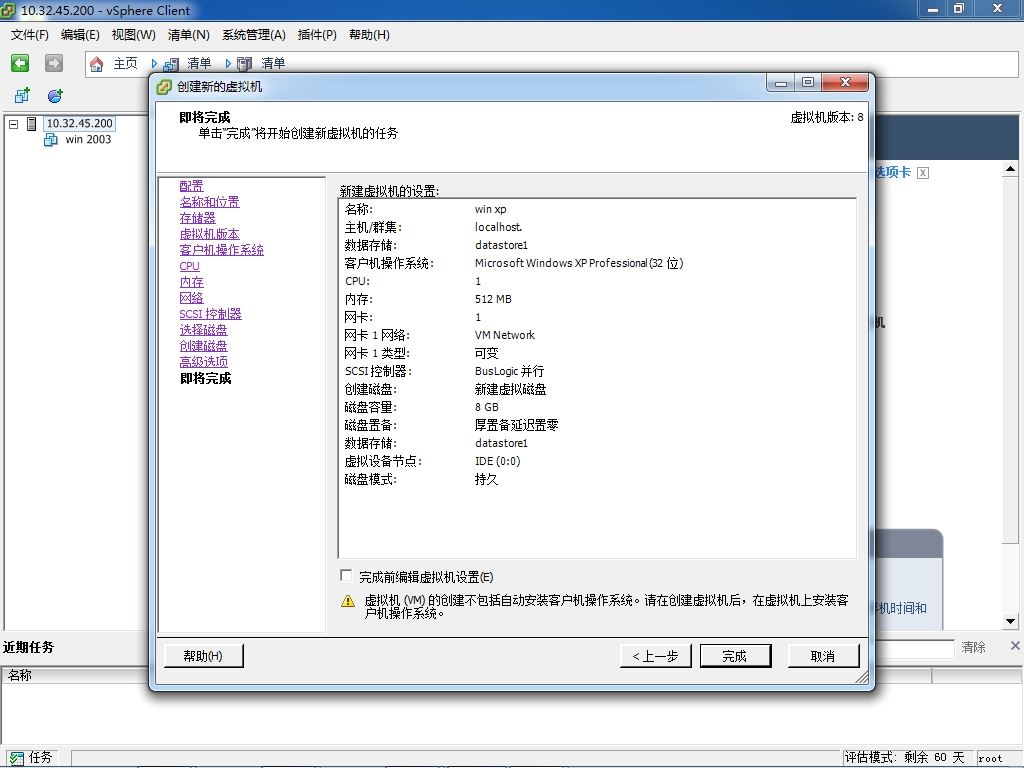1024x768 pixels.
Task: Expand the arrow after Home breadcrumb
Action: pos(154,63)
